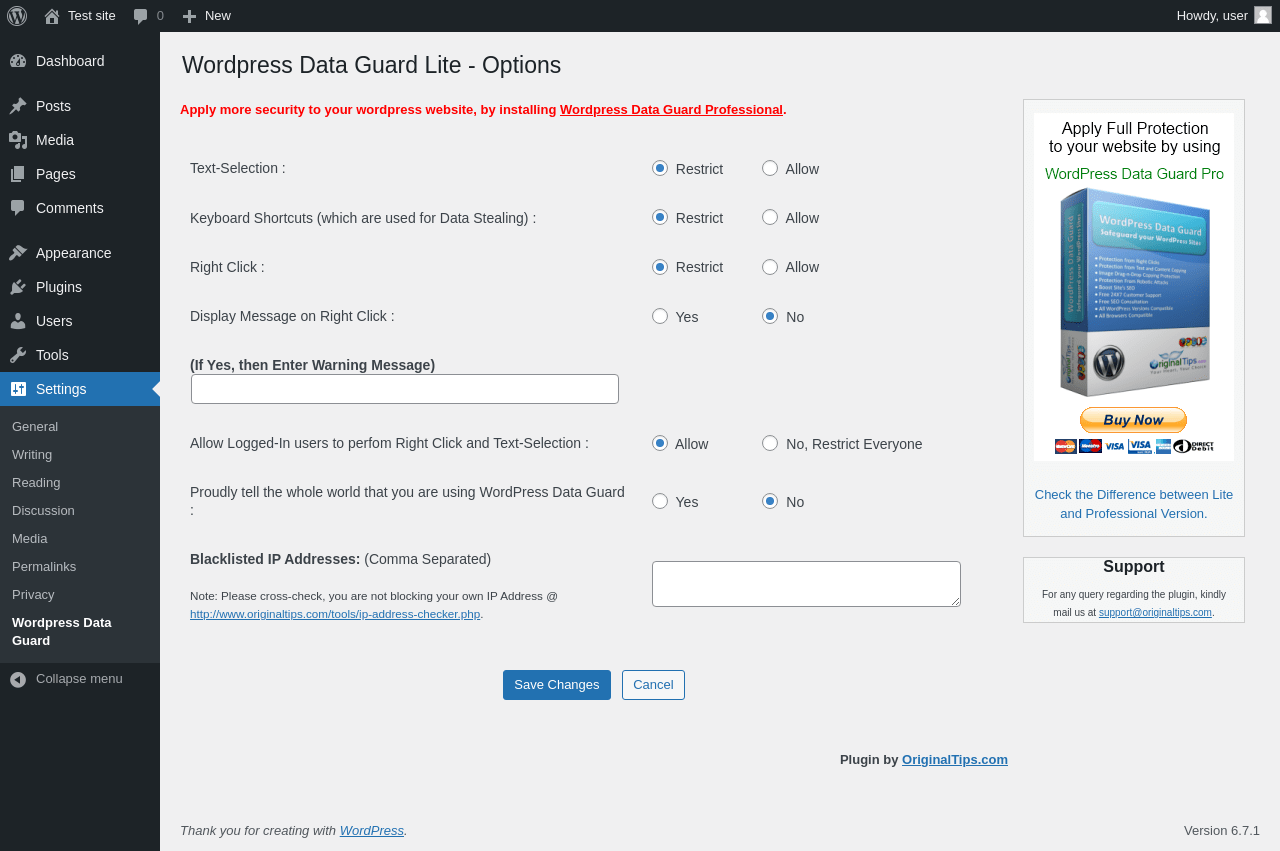Open the Tools menu
This screenshot has height=851, width=1280.
click(x=80, y=355)
